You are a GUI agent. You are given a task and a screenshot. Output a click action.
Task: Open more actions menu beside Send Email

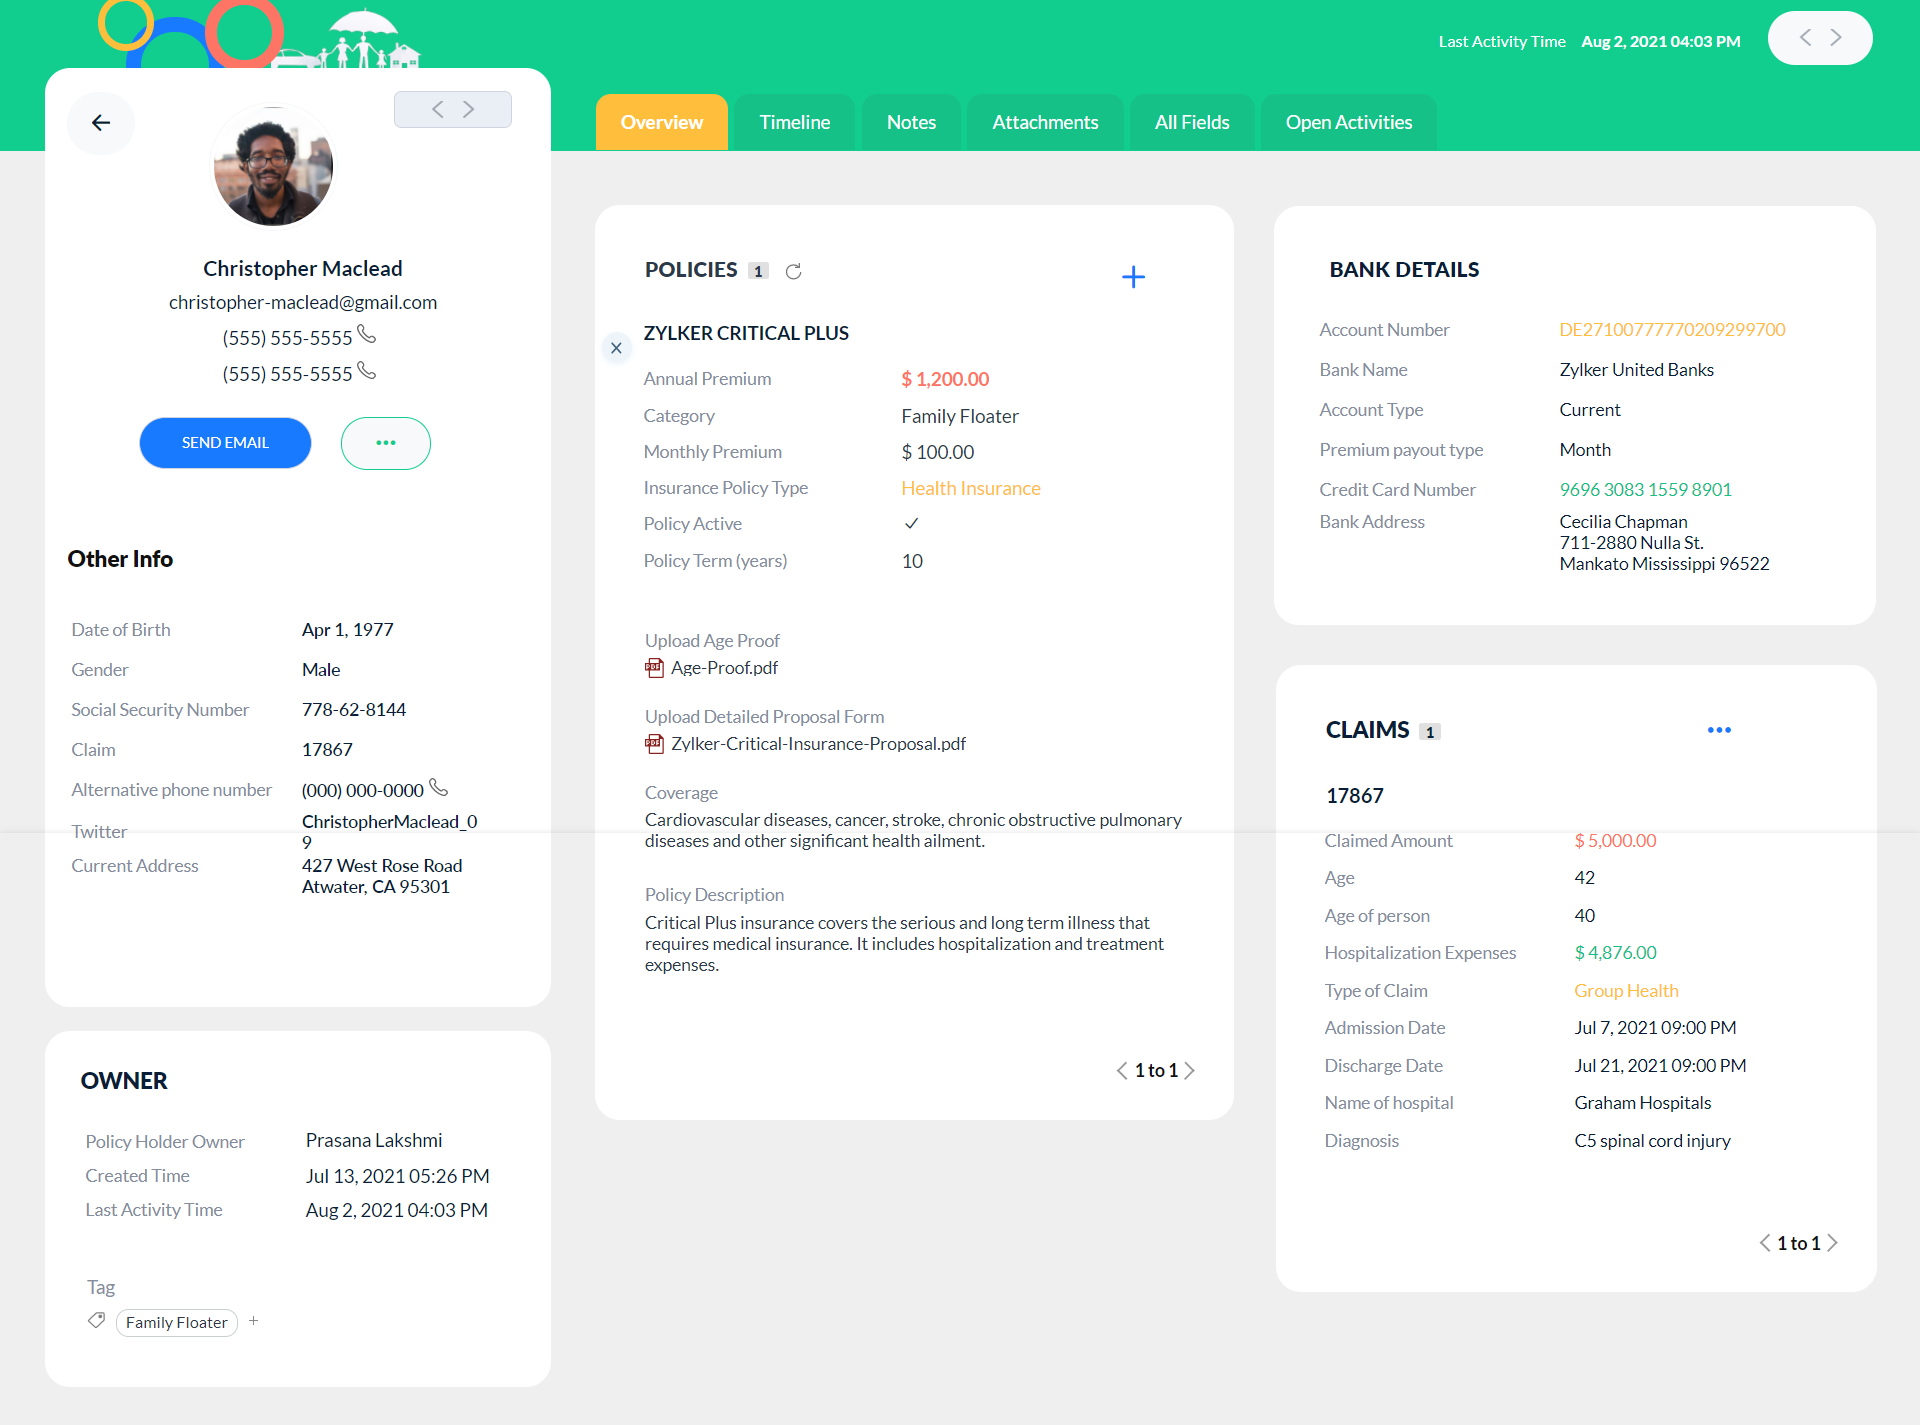(385, 443)
